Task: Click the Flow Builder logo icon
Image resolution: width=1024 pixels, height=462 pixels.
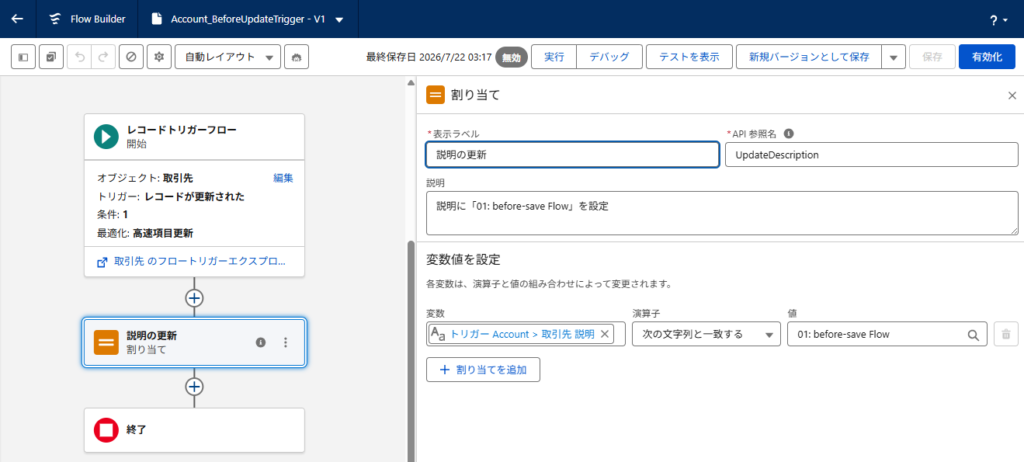Action: point(56,19)
